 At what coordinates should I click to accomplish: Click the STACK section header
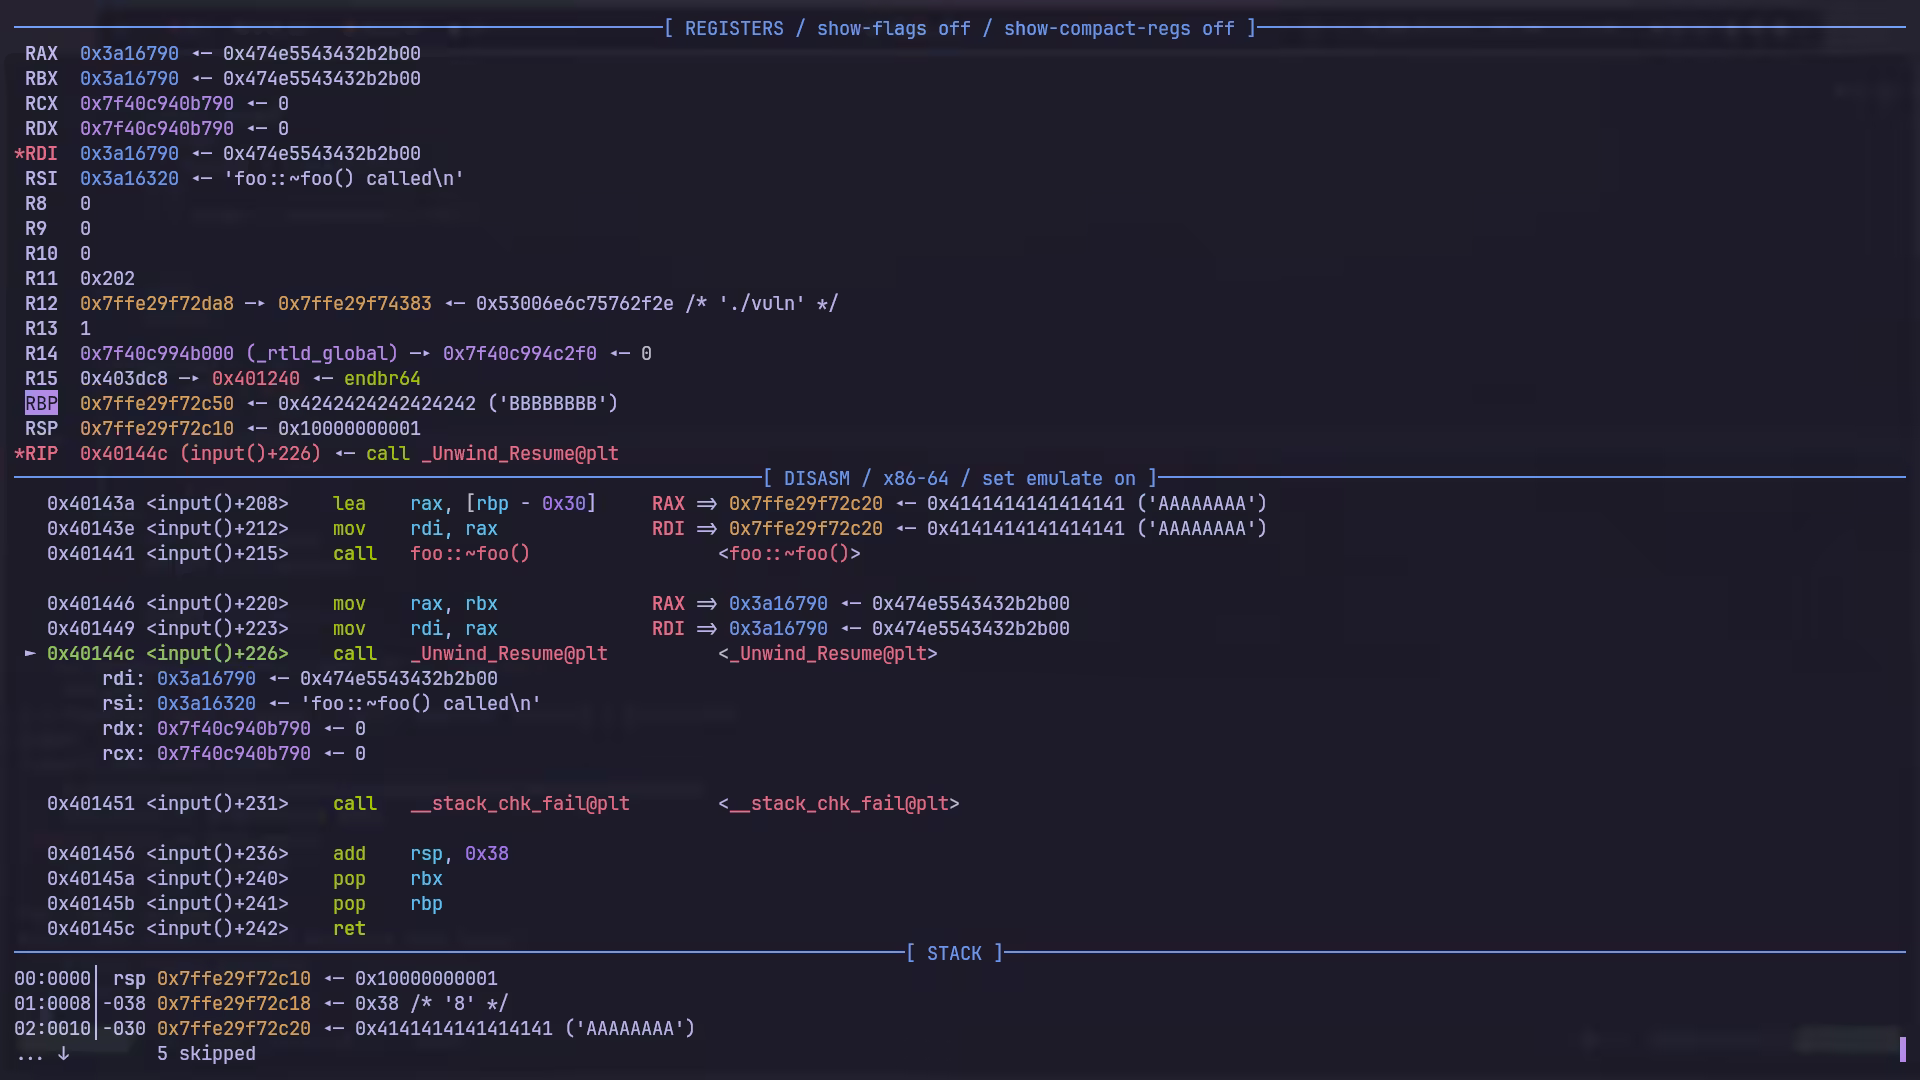coord(954,954)
